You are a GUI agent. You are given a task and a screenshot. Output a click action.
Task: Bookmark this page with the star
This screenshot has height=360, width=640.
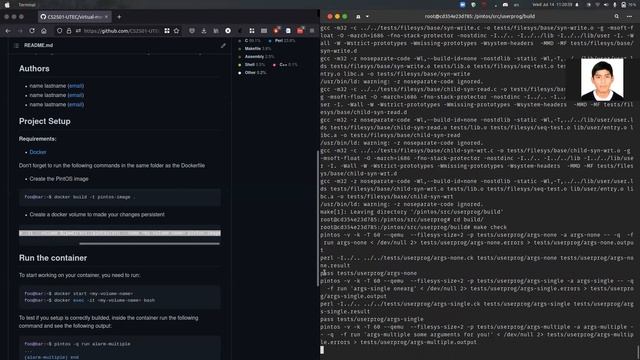click(x=176, y=31)
